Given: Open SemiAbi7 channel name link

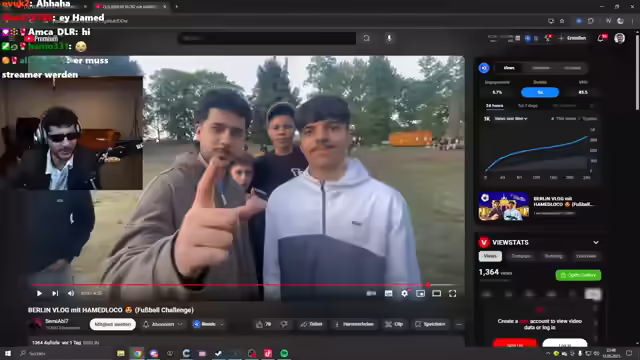Looking at the screenshot, I should tap(57, 321).
